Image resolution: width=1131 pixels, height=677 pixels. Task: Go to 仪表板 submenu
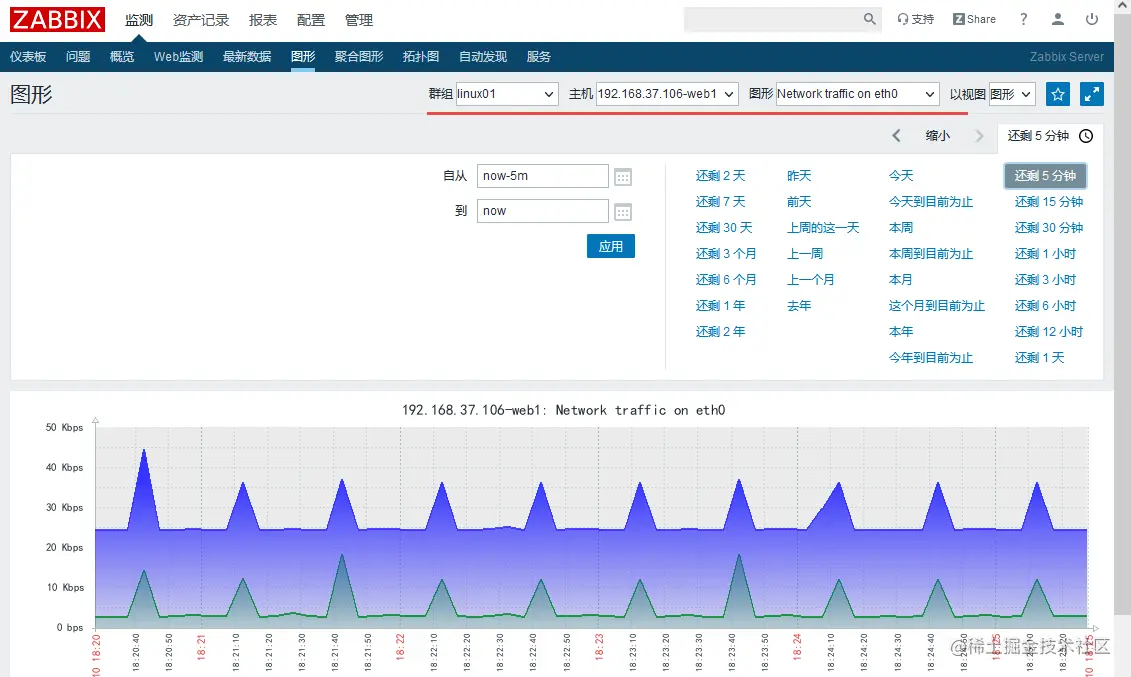[x=28, y=56]
